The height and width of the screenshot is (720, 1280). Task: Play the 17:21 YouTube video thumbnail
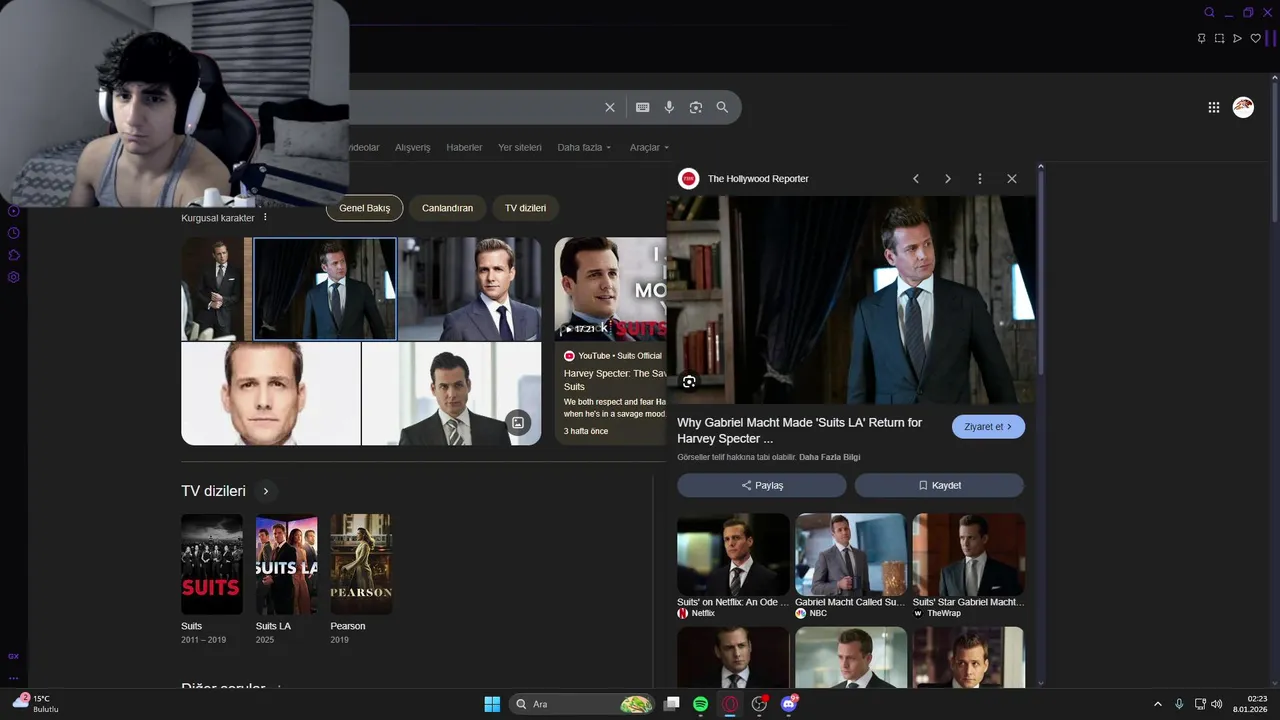click(610, 289)
